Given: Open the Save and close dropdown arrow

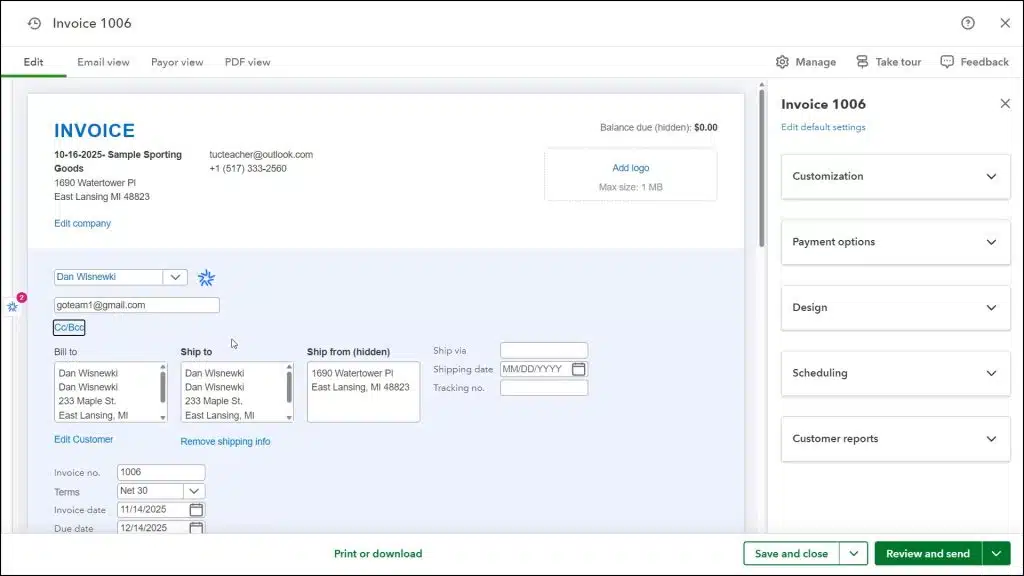Looking at the screenshot, I should point(854,554).
